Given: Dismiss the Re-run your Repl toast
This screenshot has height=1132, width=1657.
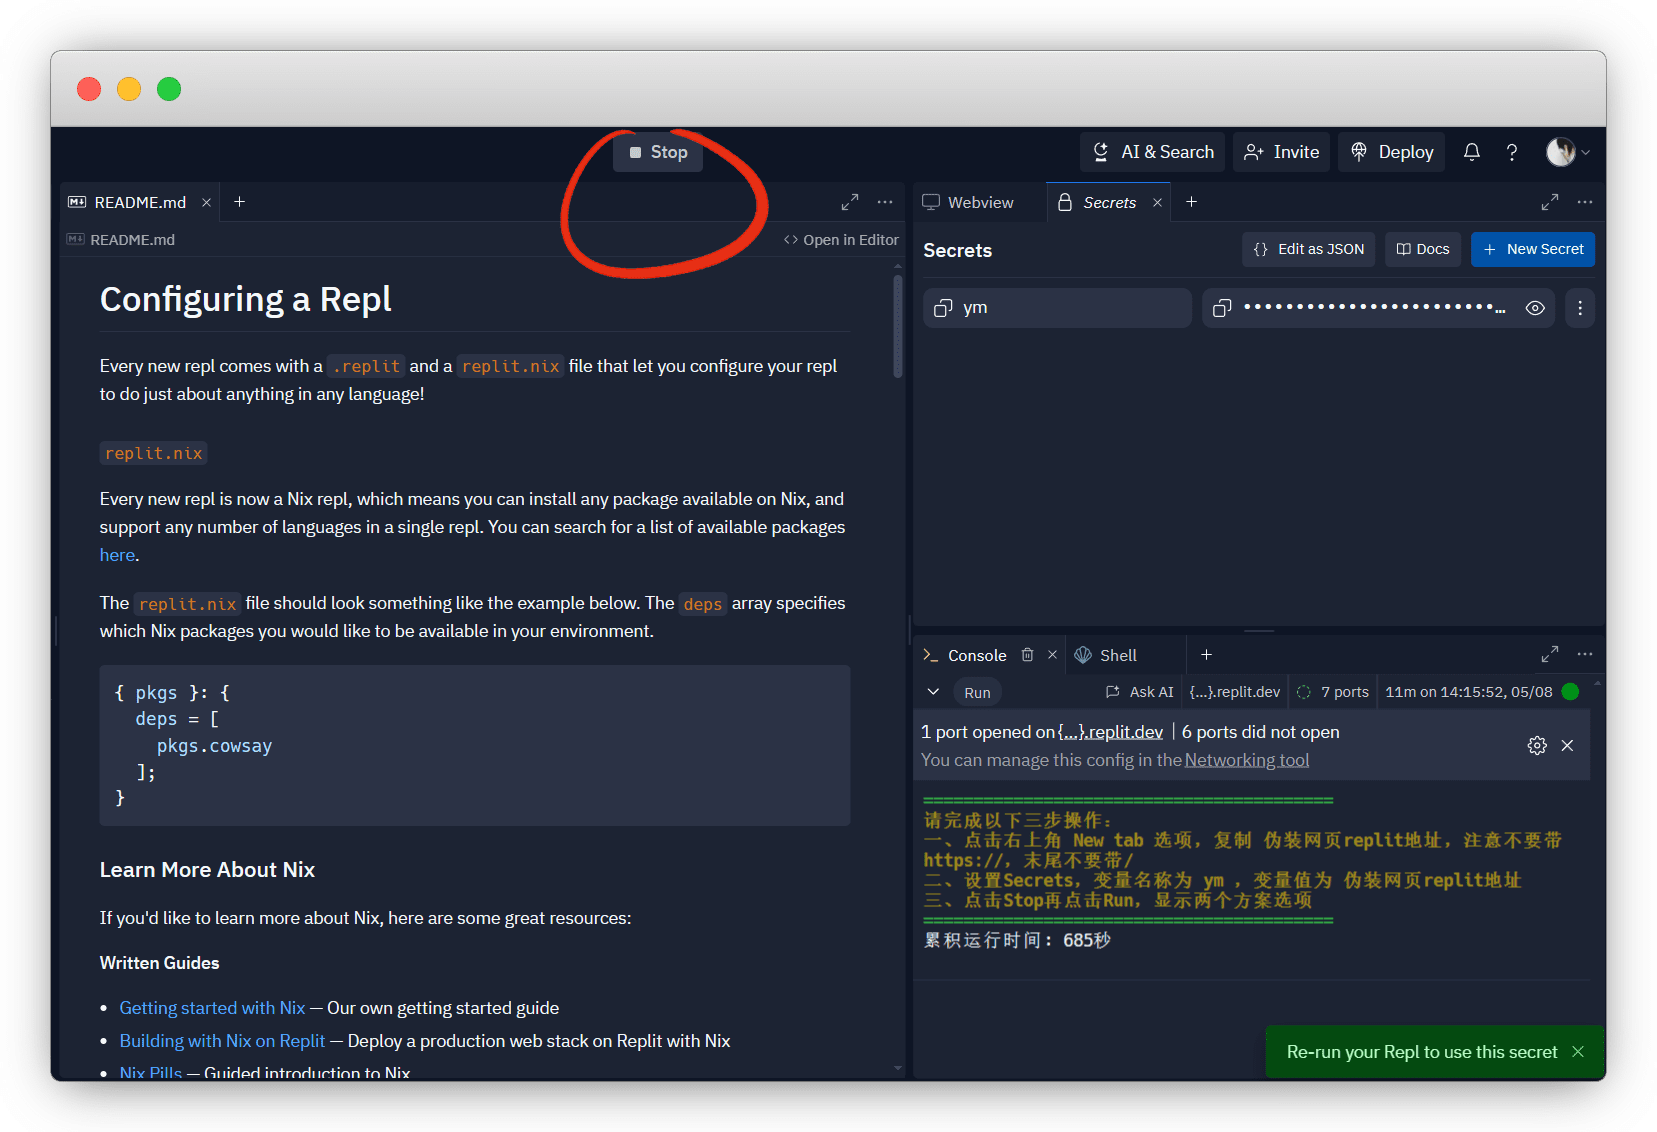Looking at the screenshot, I should click(x=1578, y=1052).
